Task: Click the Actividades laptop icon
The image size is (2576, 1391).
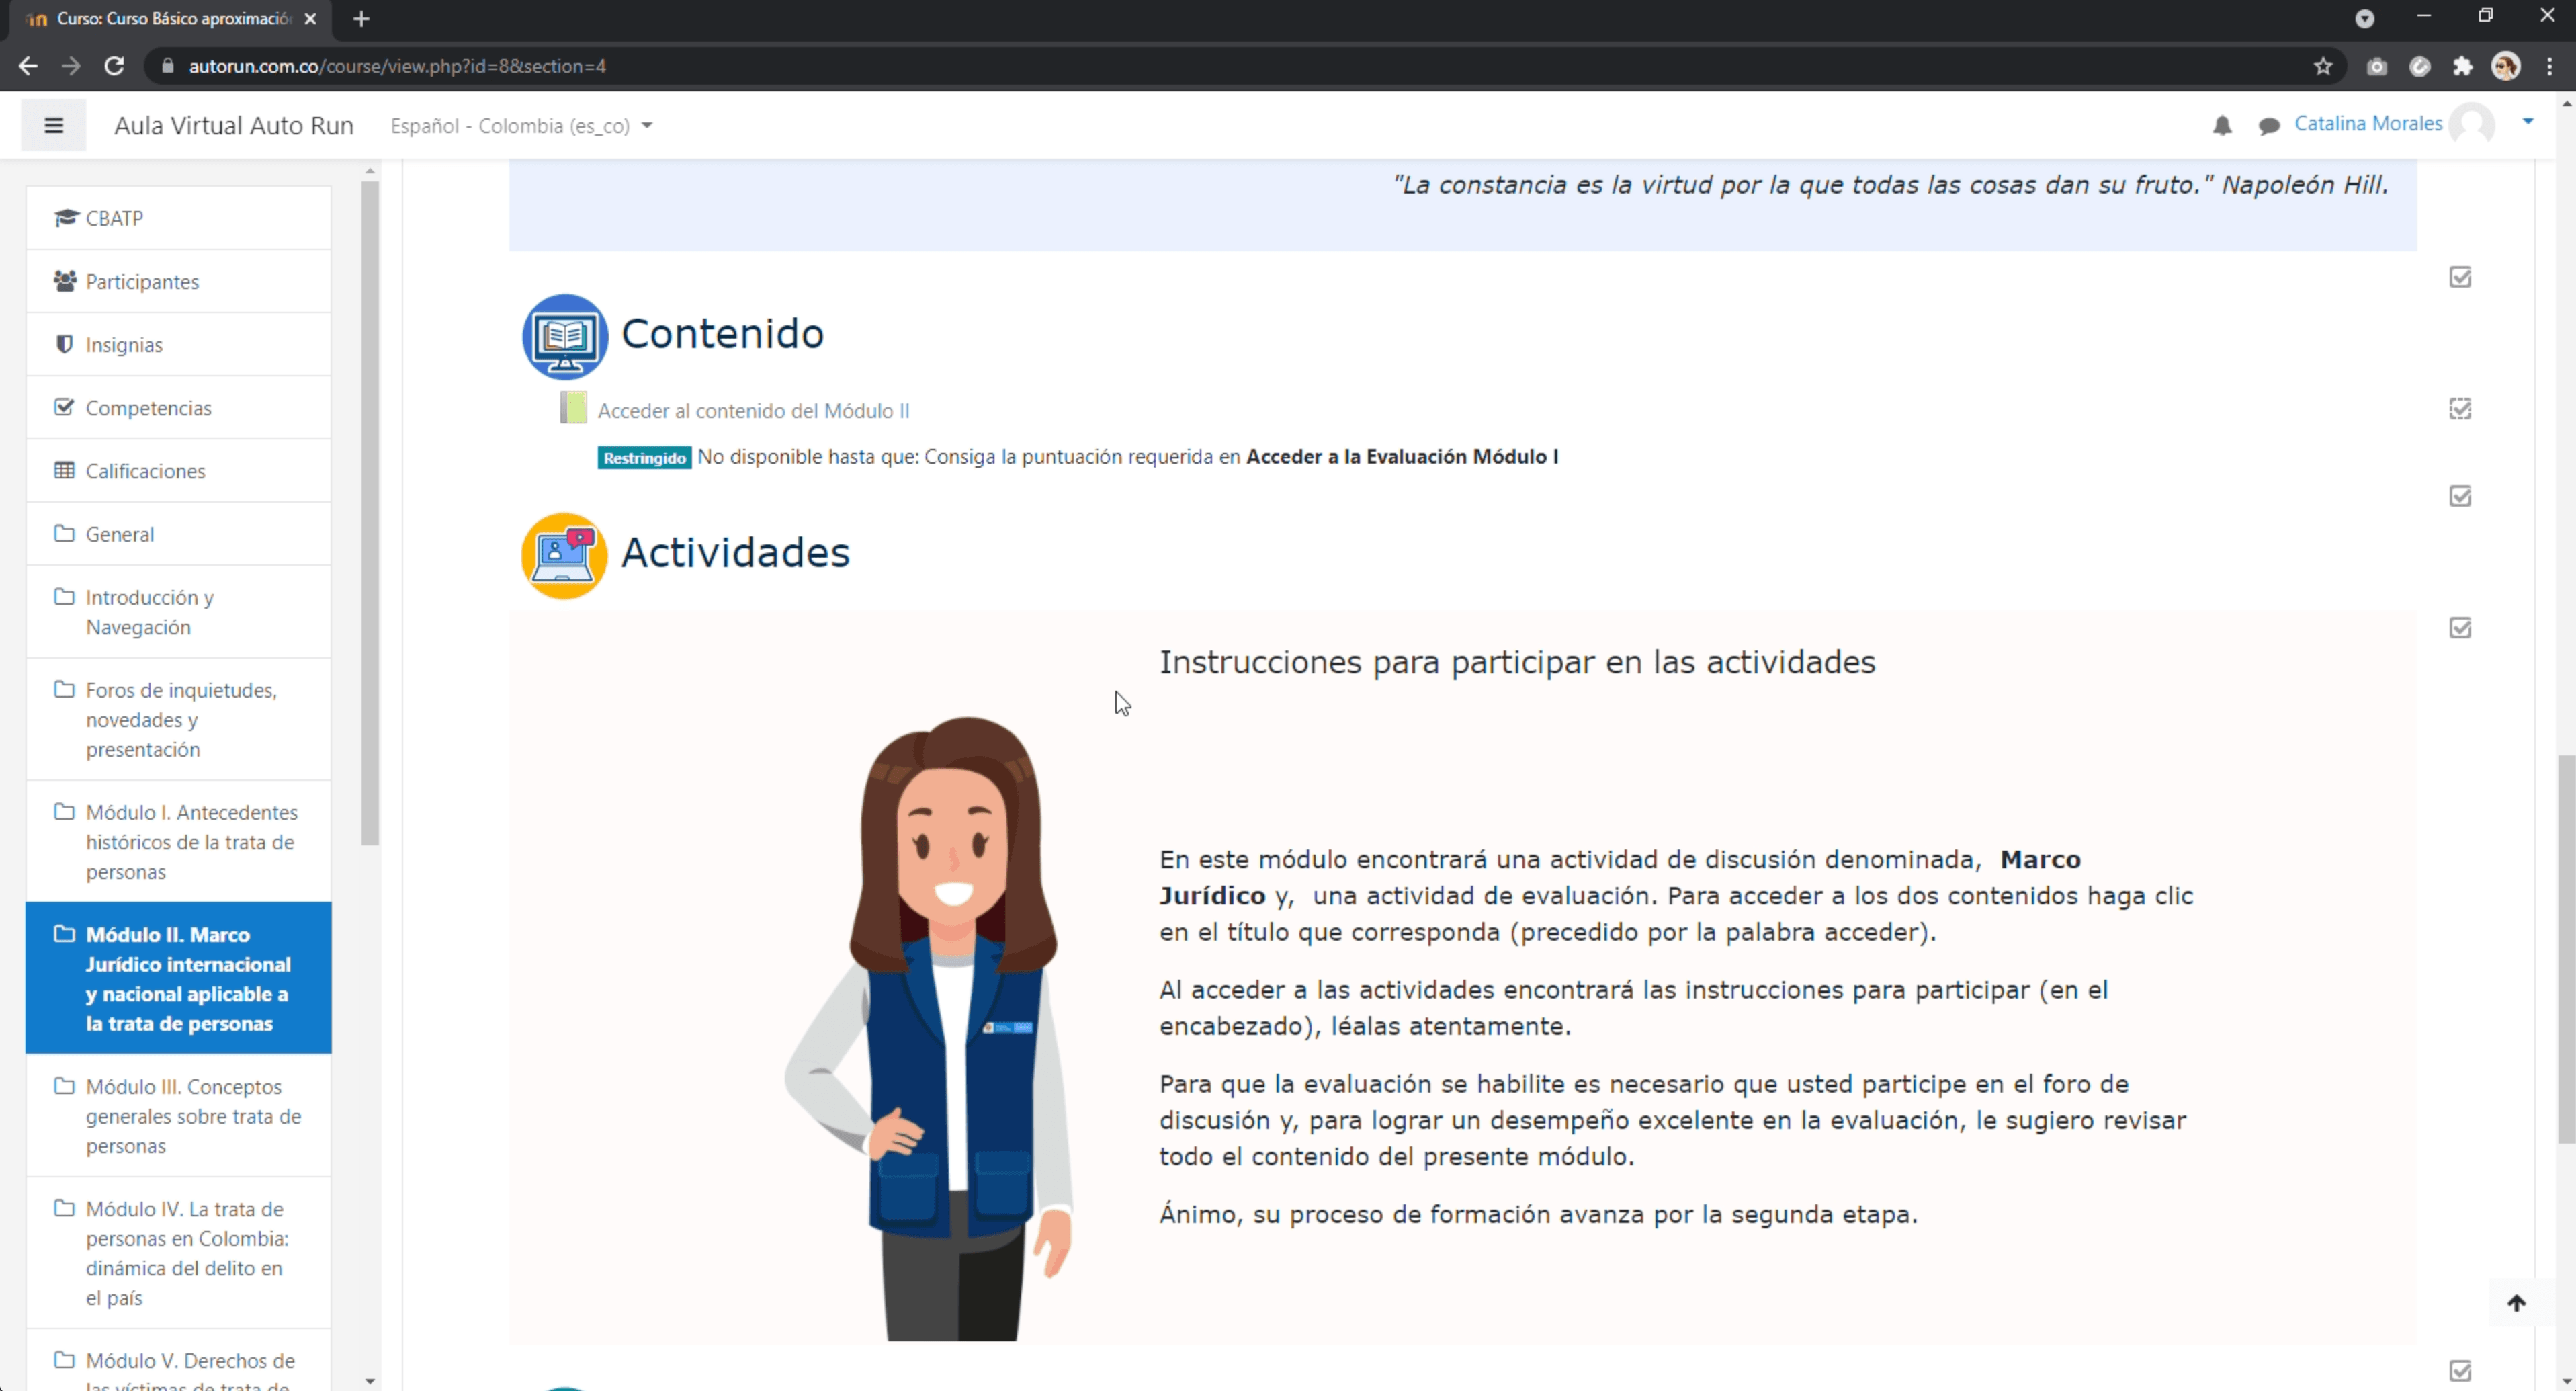Action: (564, 555)
